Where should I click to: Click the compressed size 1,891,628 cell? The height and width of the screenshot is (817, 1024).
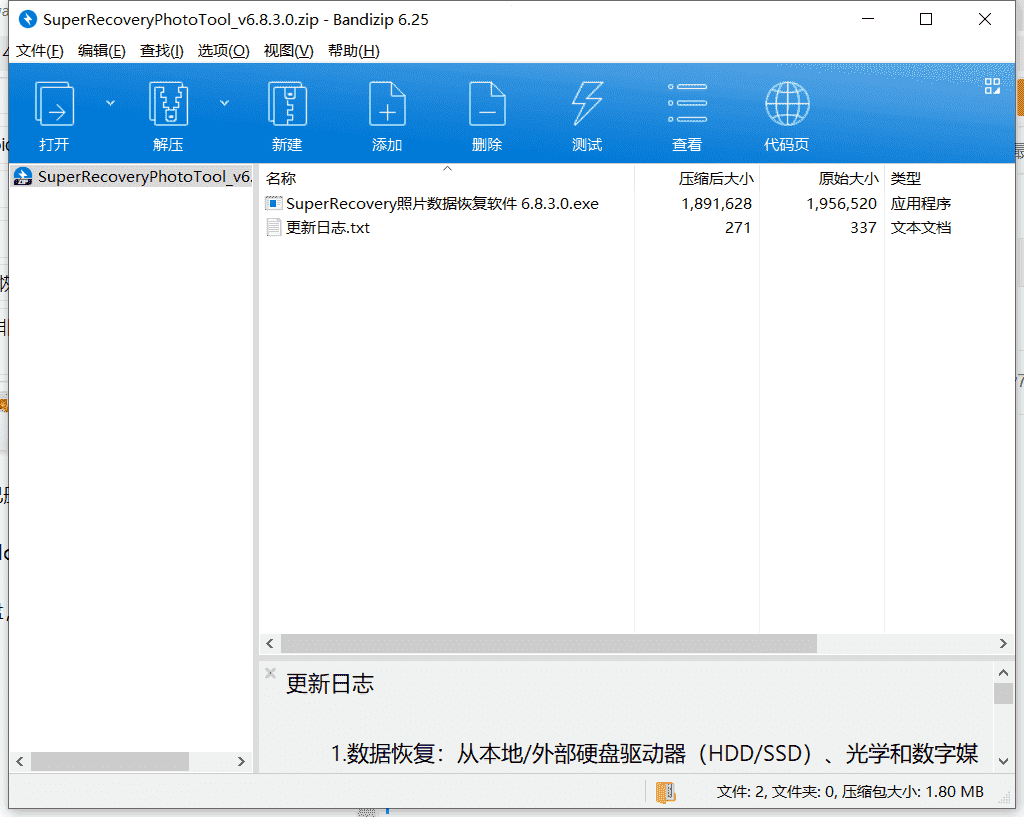(716, 204)
